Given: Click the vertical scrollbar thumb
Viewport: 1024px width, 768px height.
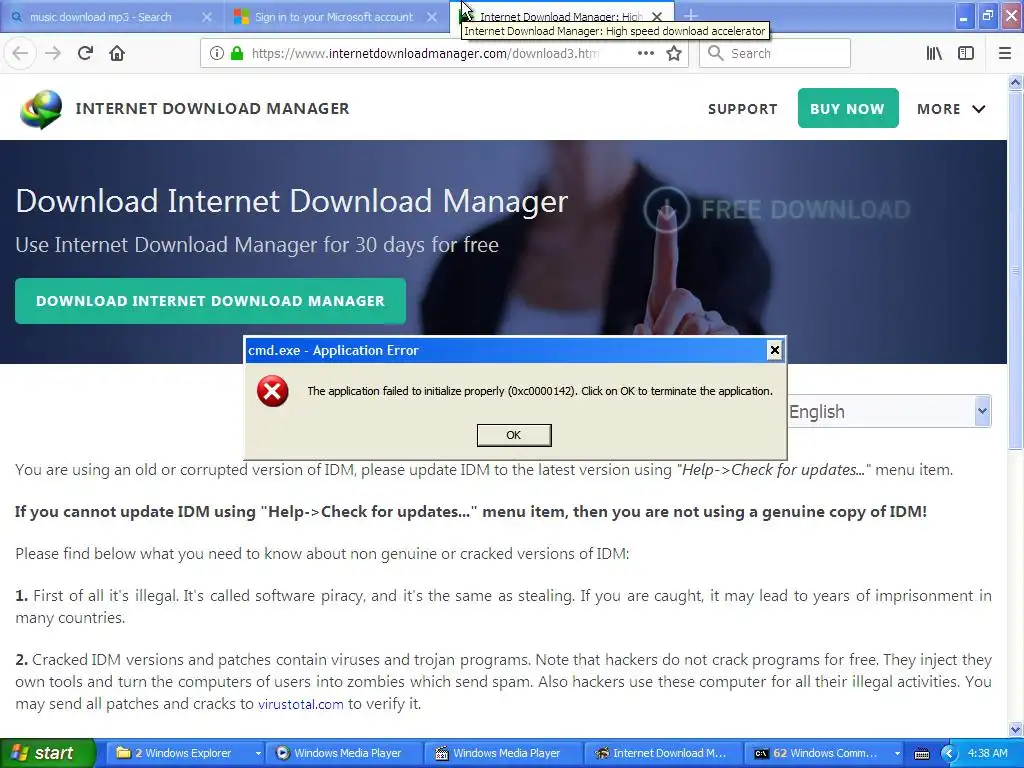Looking at the screenshot, I should point(1015,270).
